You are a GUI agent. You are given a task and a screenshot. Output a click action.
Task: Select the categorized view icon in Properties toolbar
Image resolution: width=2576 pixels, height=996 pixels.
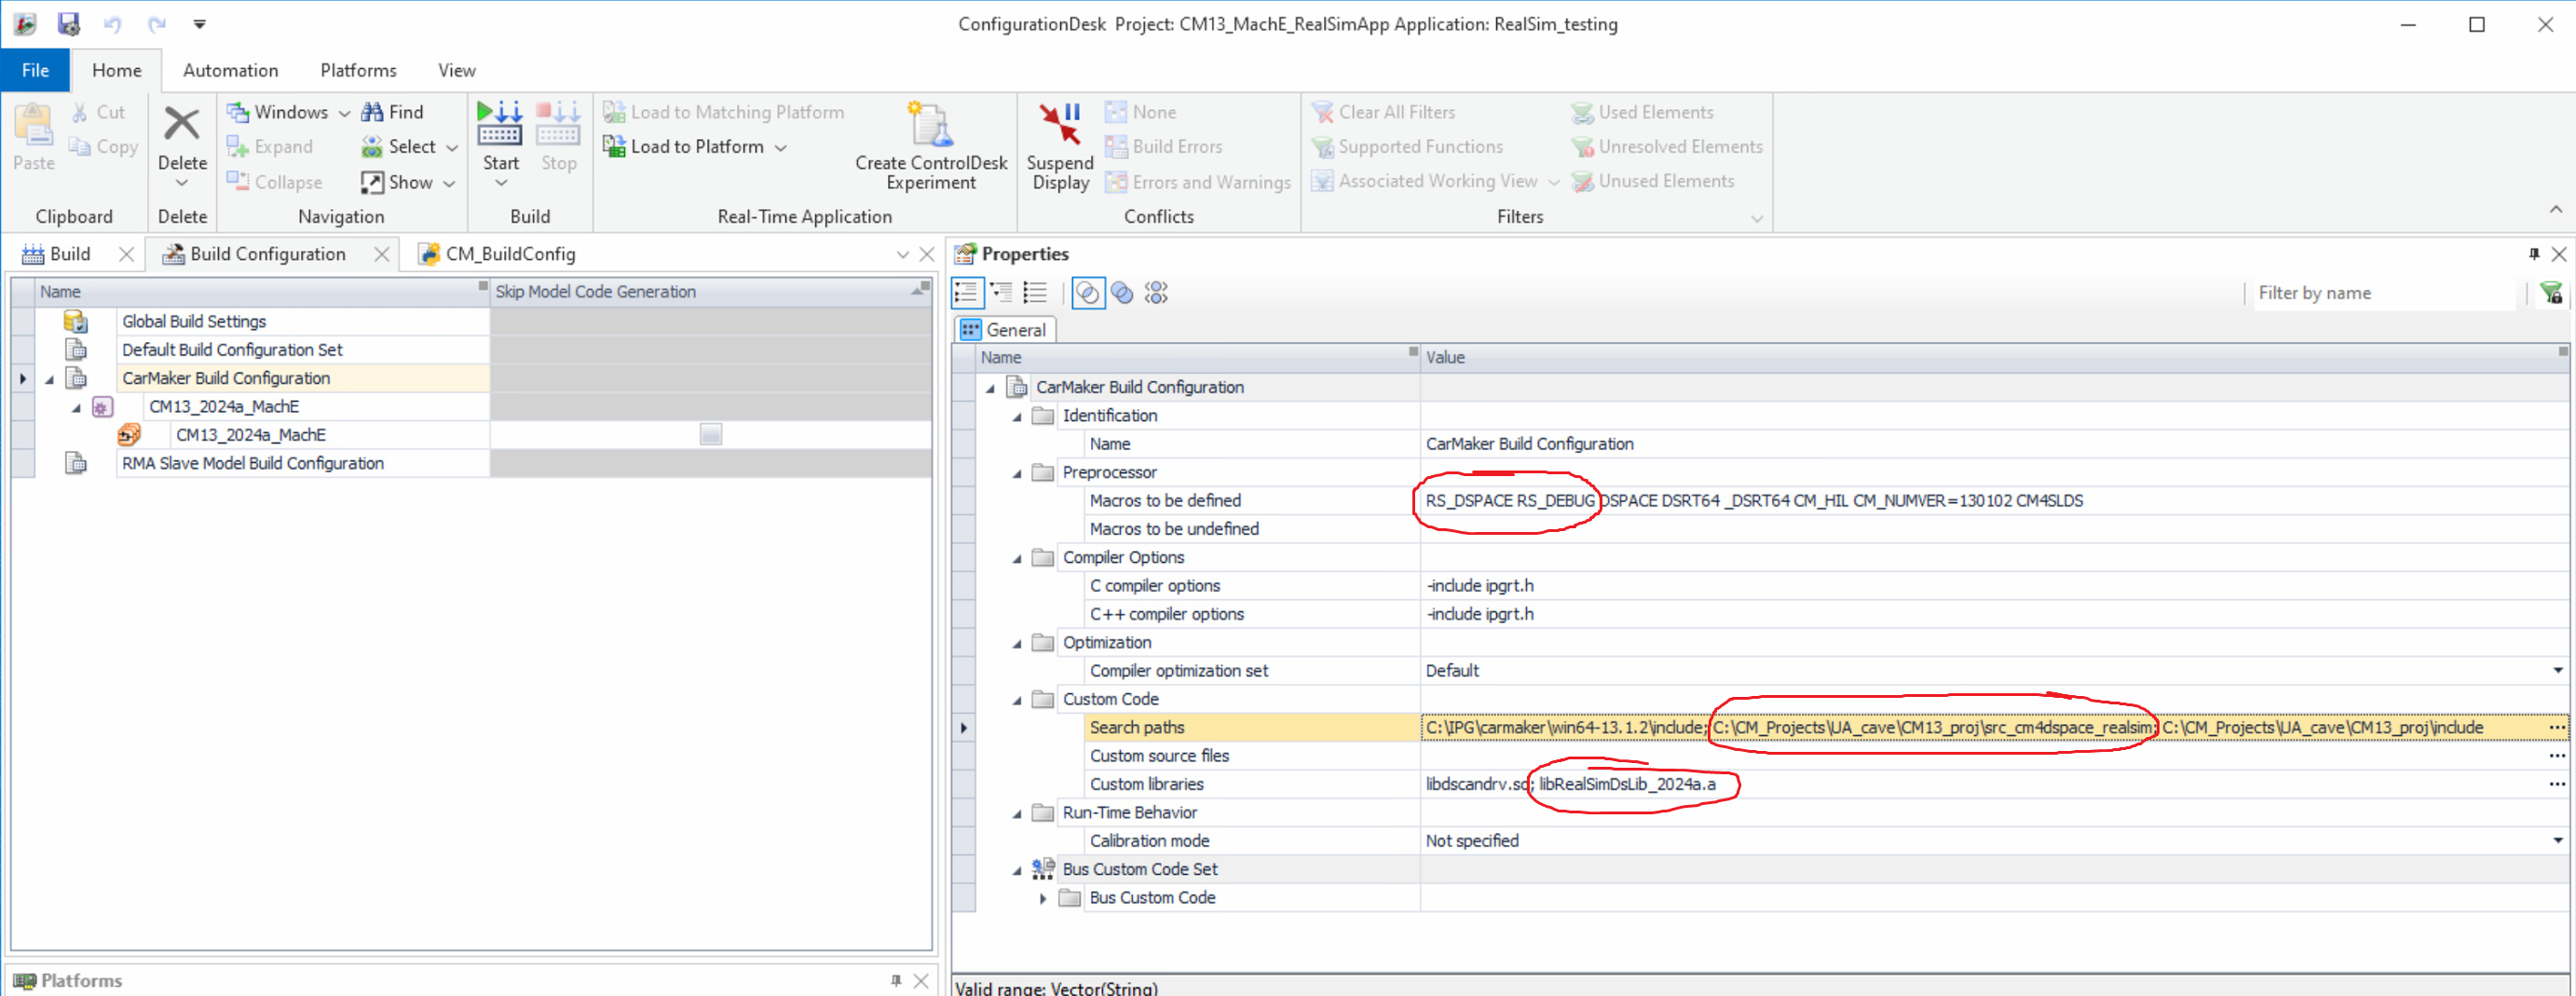[x=966, y=293]
